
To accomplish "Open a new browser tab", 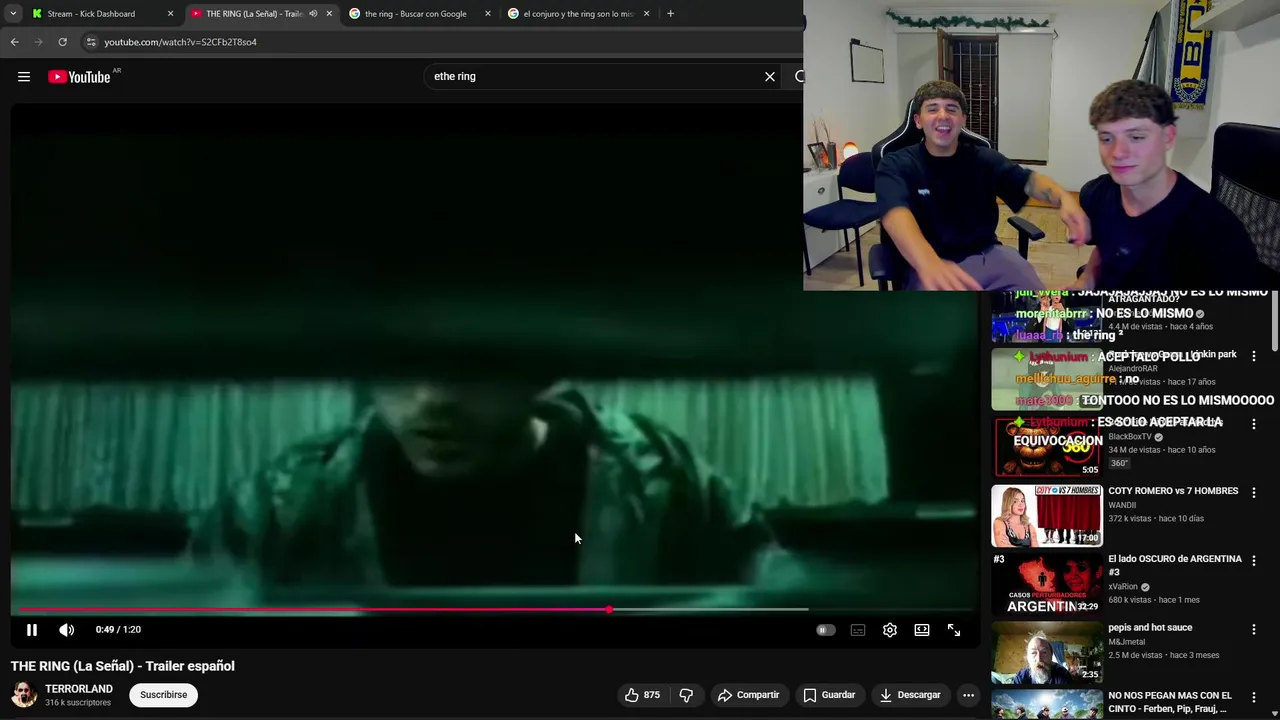I will point(670,14).
